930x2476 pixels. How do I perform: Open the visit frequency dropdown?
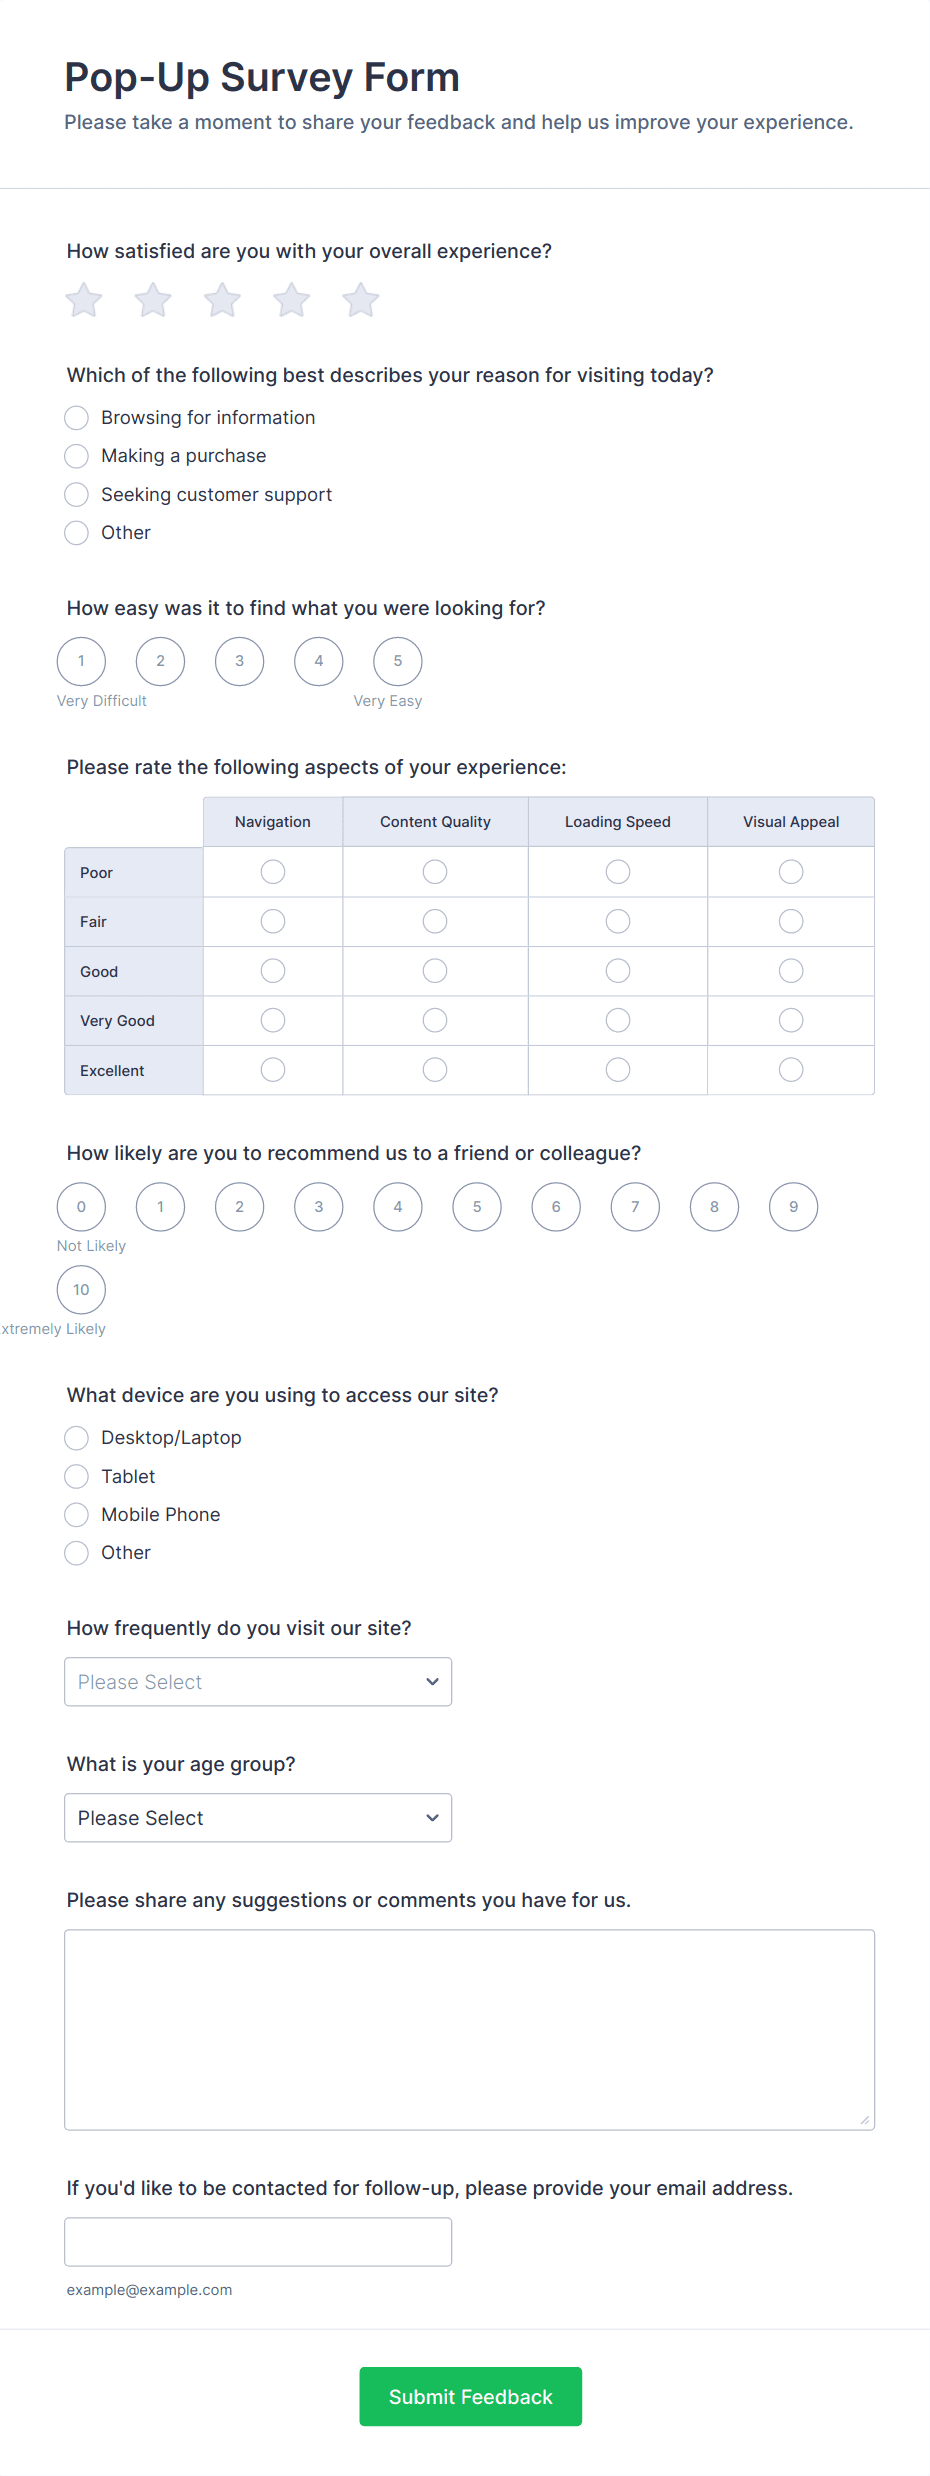(258, 1682)
